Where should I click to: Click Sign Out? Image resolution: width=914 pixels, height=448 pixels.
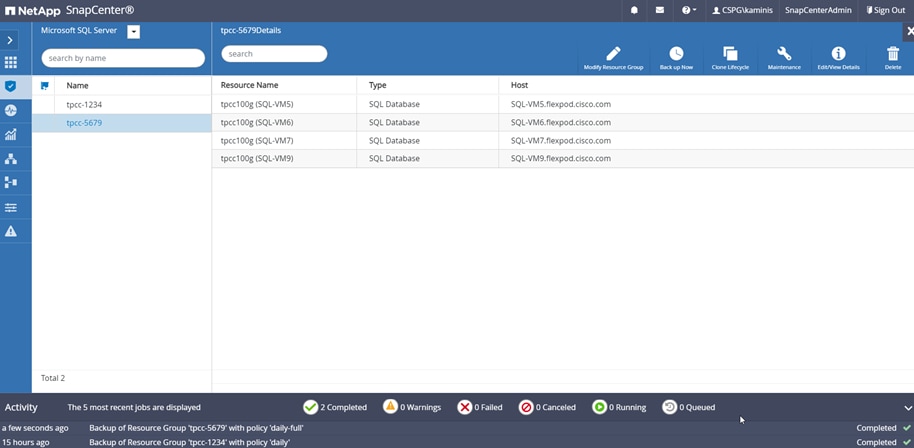pyautogui.click(x=885, y=10)
